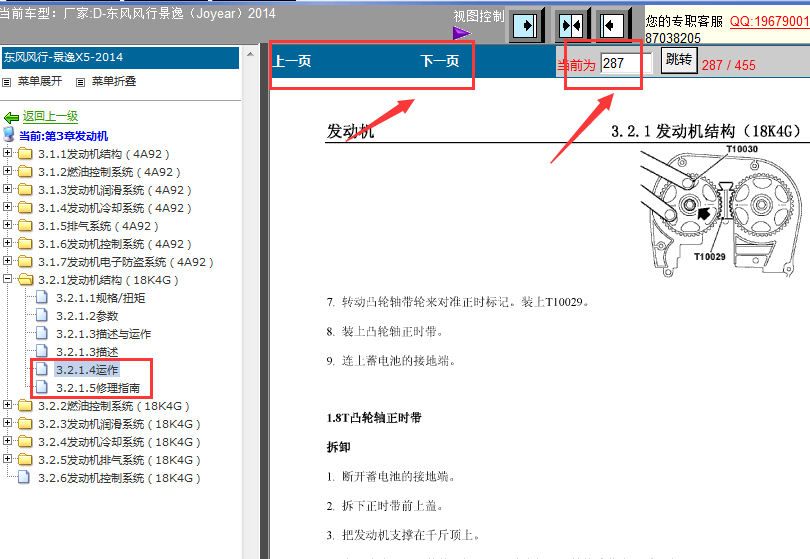
Task: Expand the 3.1.3发动机润滑系统 (4A92) node
Action: (7, 189)
